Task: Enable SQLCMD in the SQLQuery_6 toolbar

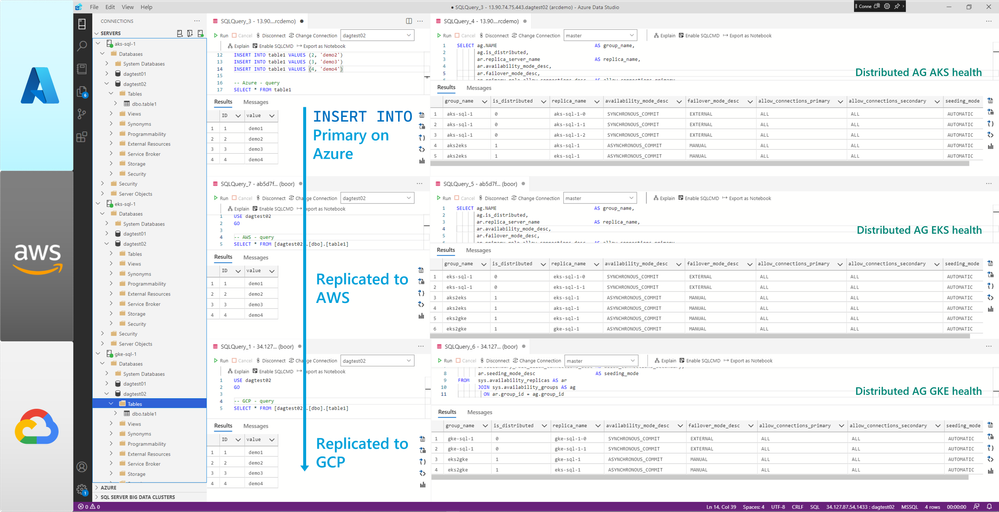Action: [700, 360]
